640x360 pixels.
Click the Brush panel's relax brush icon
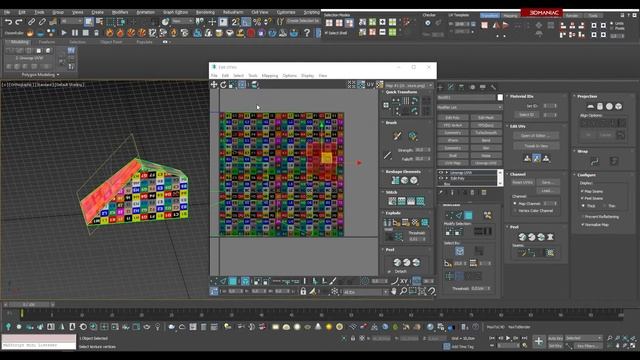[x=412, y=136]
